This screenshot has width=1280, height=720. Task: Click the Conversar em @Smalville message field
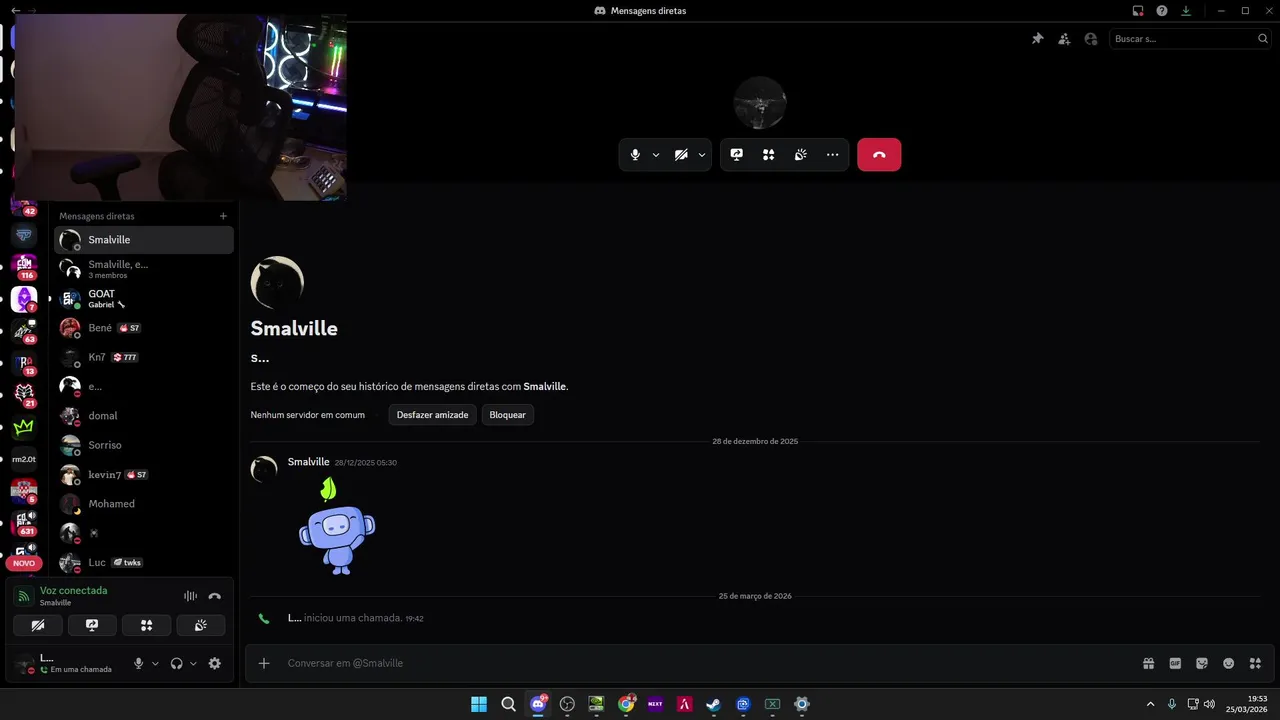pyautogui.click(x=700, y=663)
